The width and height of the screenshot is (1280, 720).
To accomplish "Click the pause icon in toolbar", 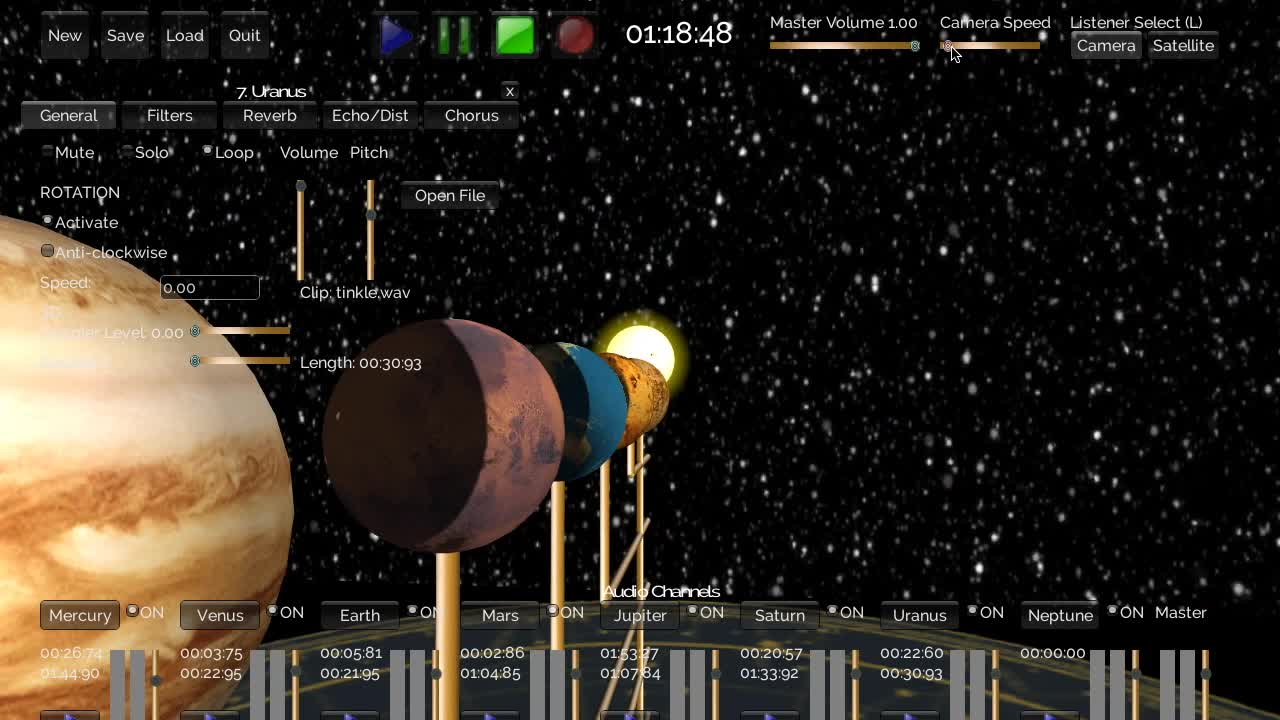I will point(455,36).
